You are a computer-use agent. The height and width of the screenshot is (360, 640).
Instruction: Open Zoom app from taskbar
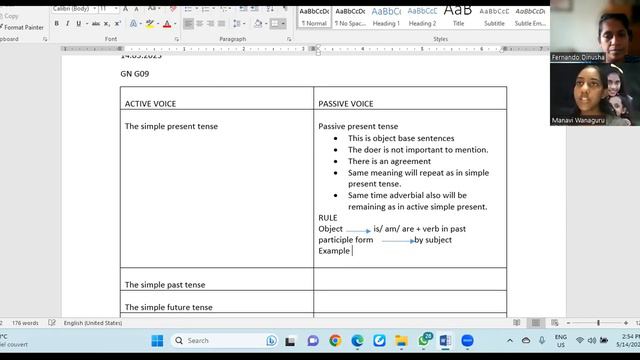[x=467, y=340]
